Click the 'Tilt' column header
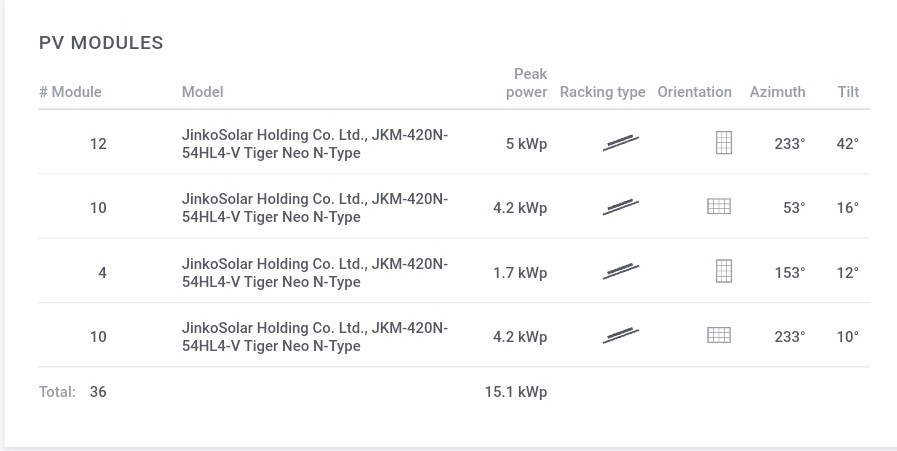 848,92
